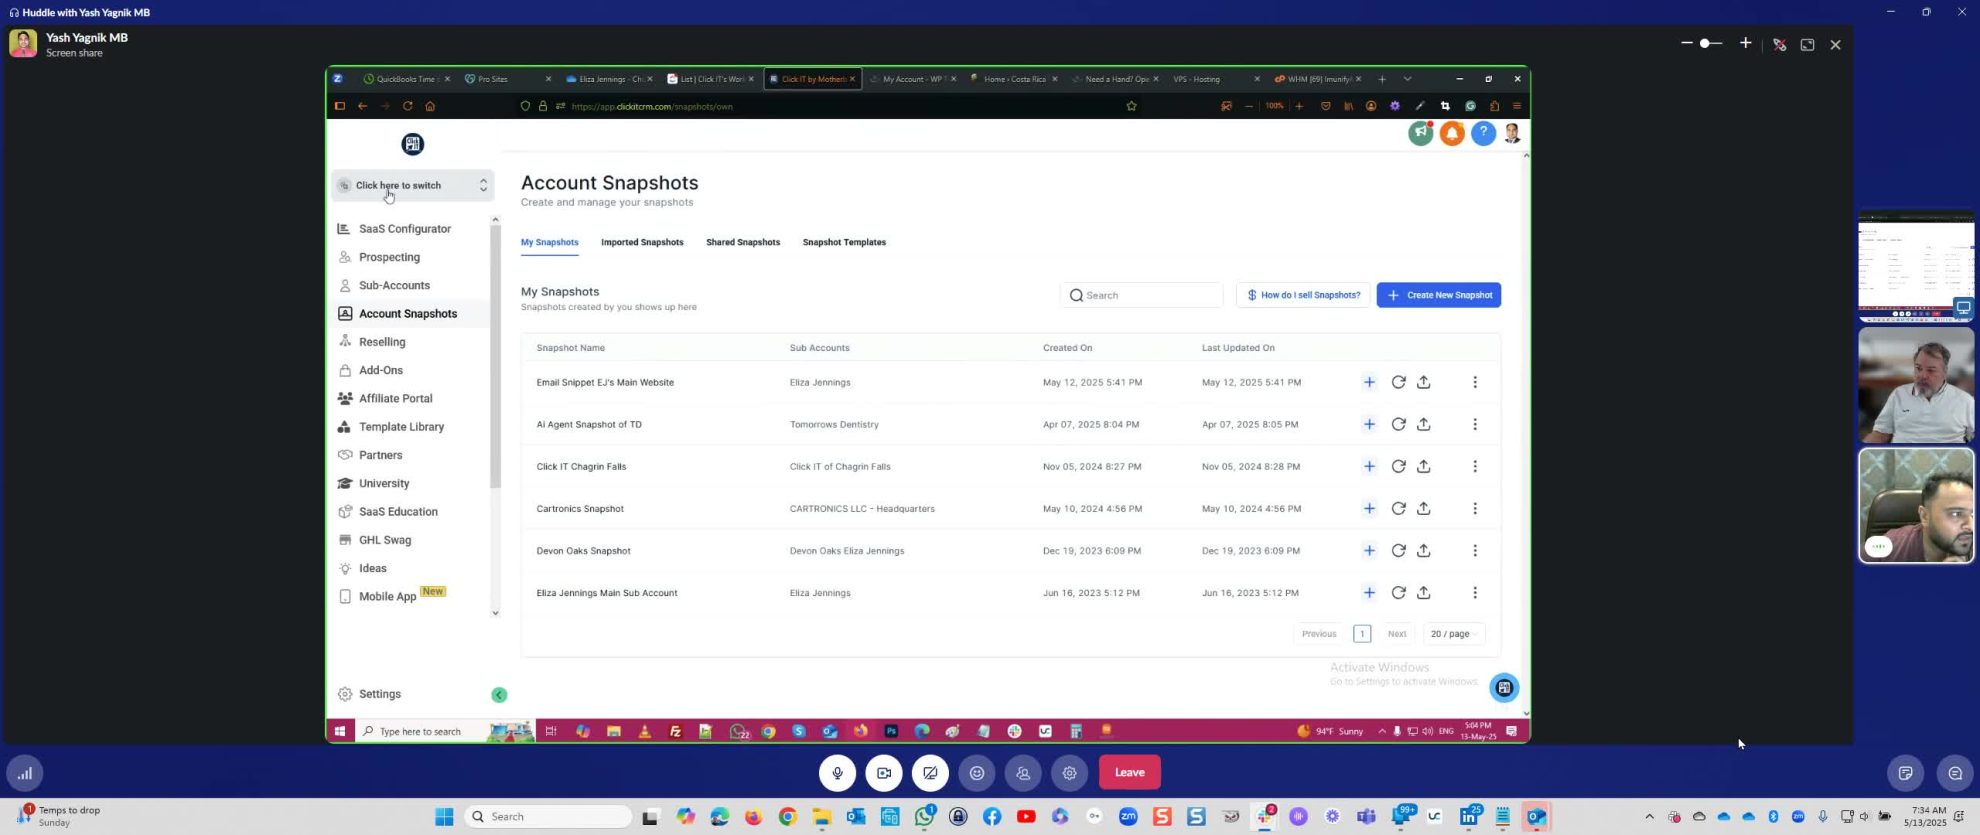This screenshot has width=1980, height=835.
Task: Click the Next pagination button
Action: pyautogui.click(x=1397, y=634)
